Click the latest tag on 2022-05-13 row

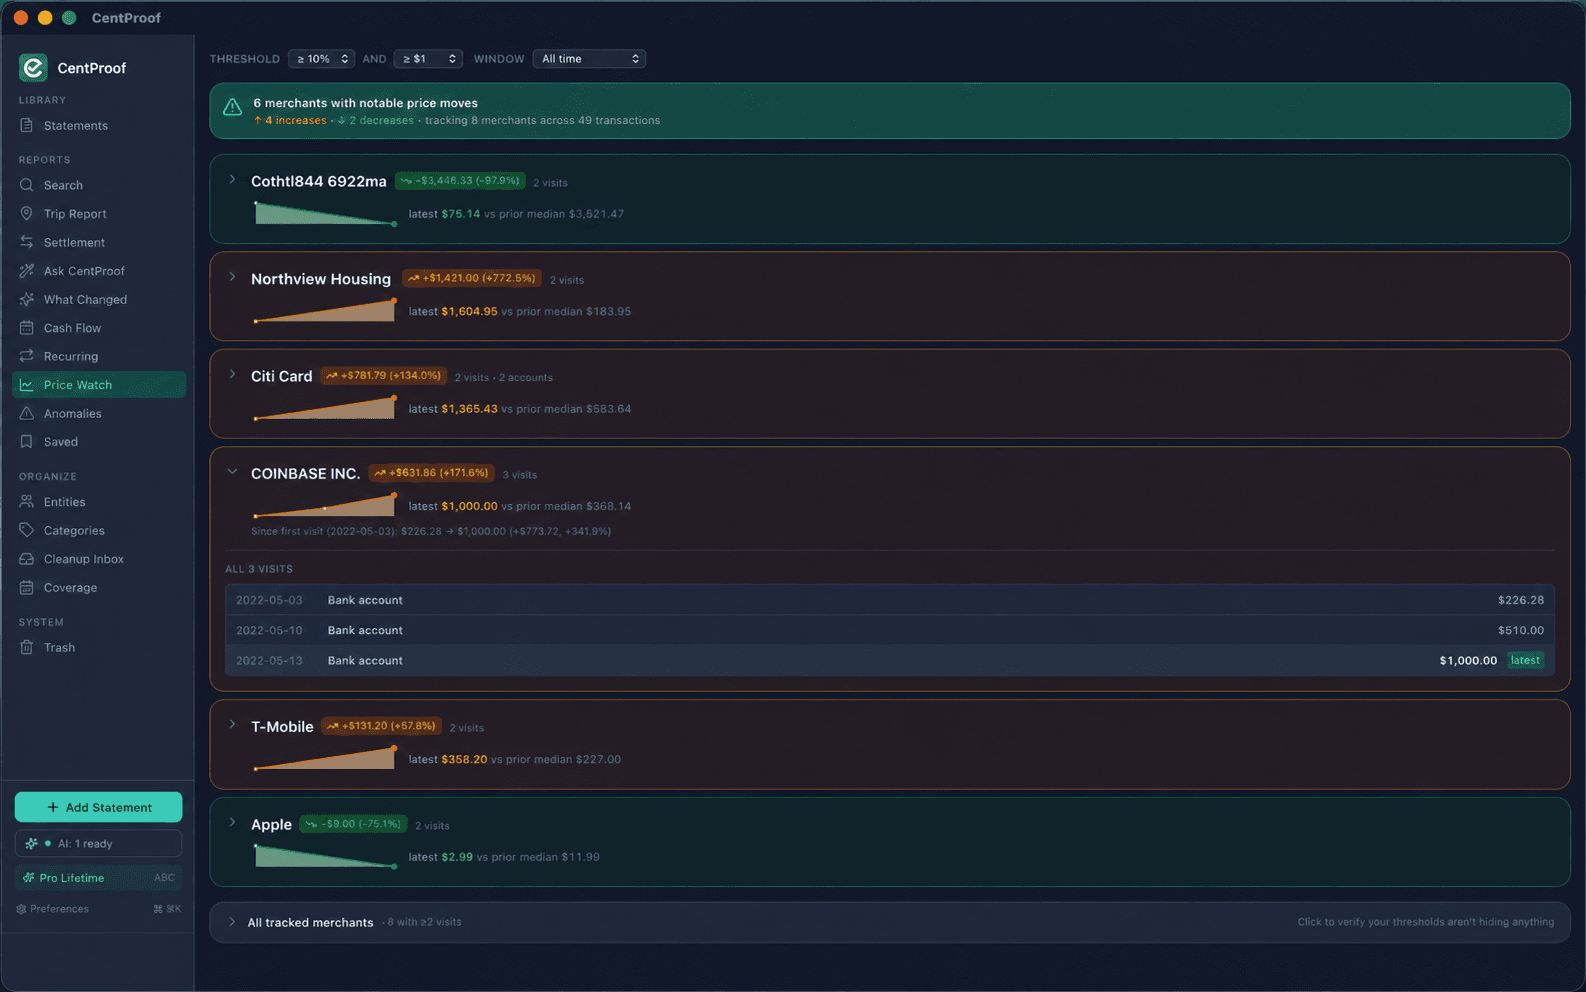click(x=1525, y=660)
